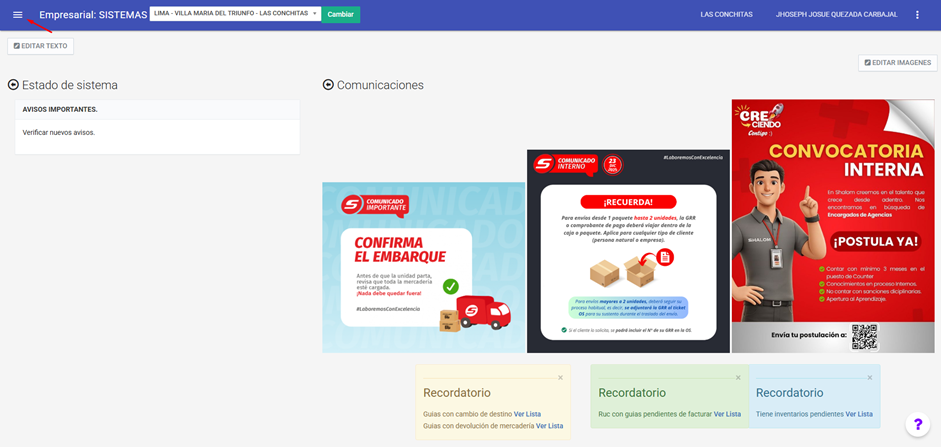Close the blue Recordatorio card
Screen dimensions: 941x447
(870, 377)
